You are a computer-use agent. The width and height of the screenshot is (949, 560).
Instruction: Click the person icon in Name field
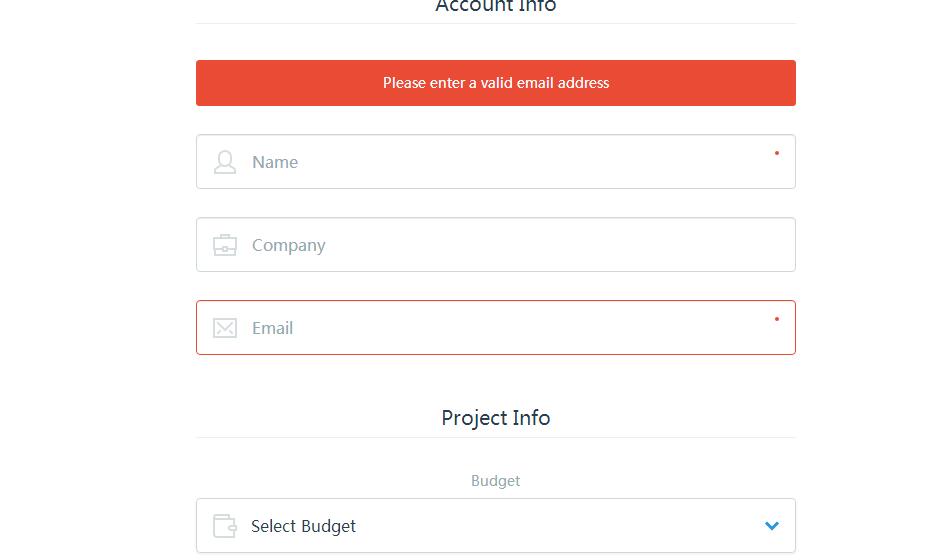tap(225, 162)
